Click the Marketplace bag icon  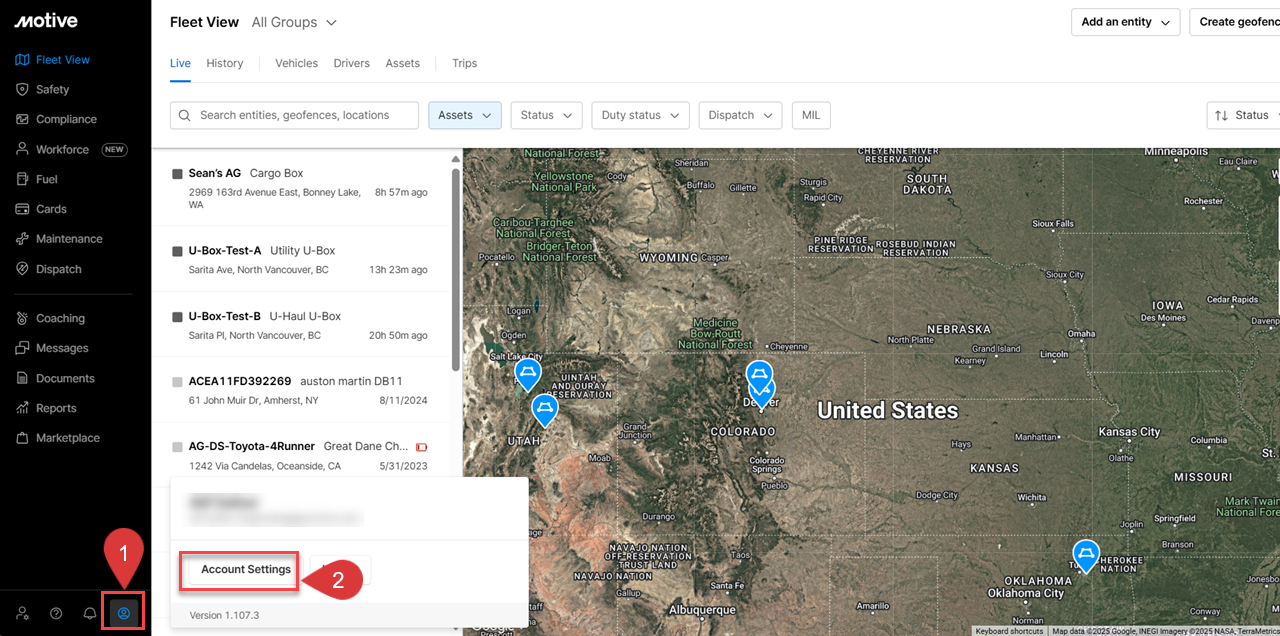pos(23,438)
